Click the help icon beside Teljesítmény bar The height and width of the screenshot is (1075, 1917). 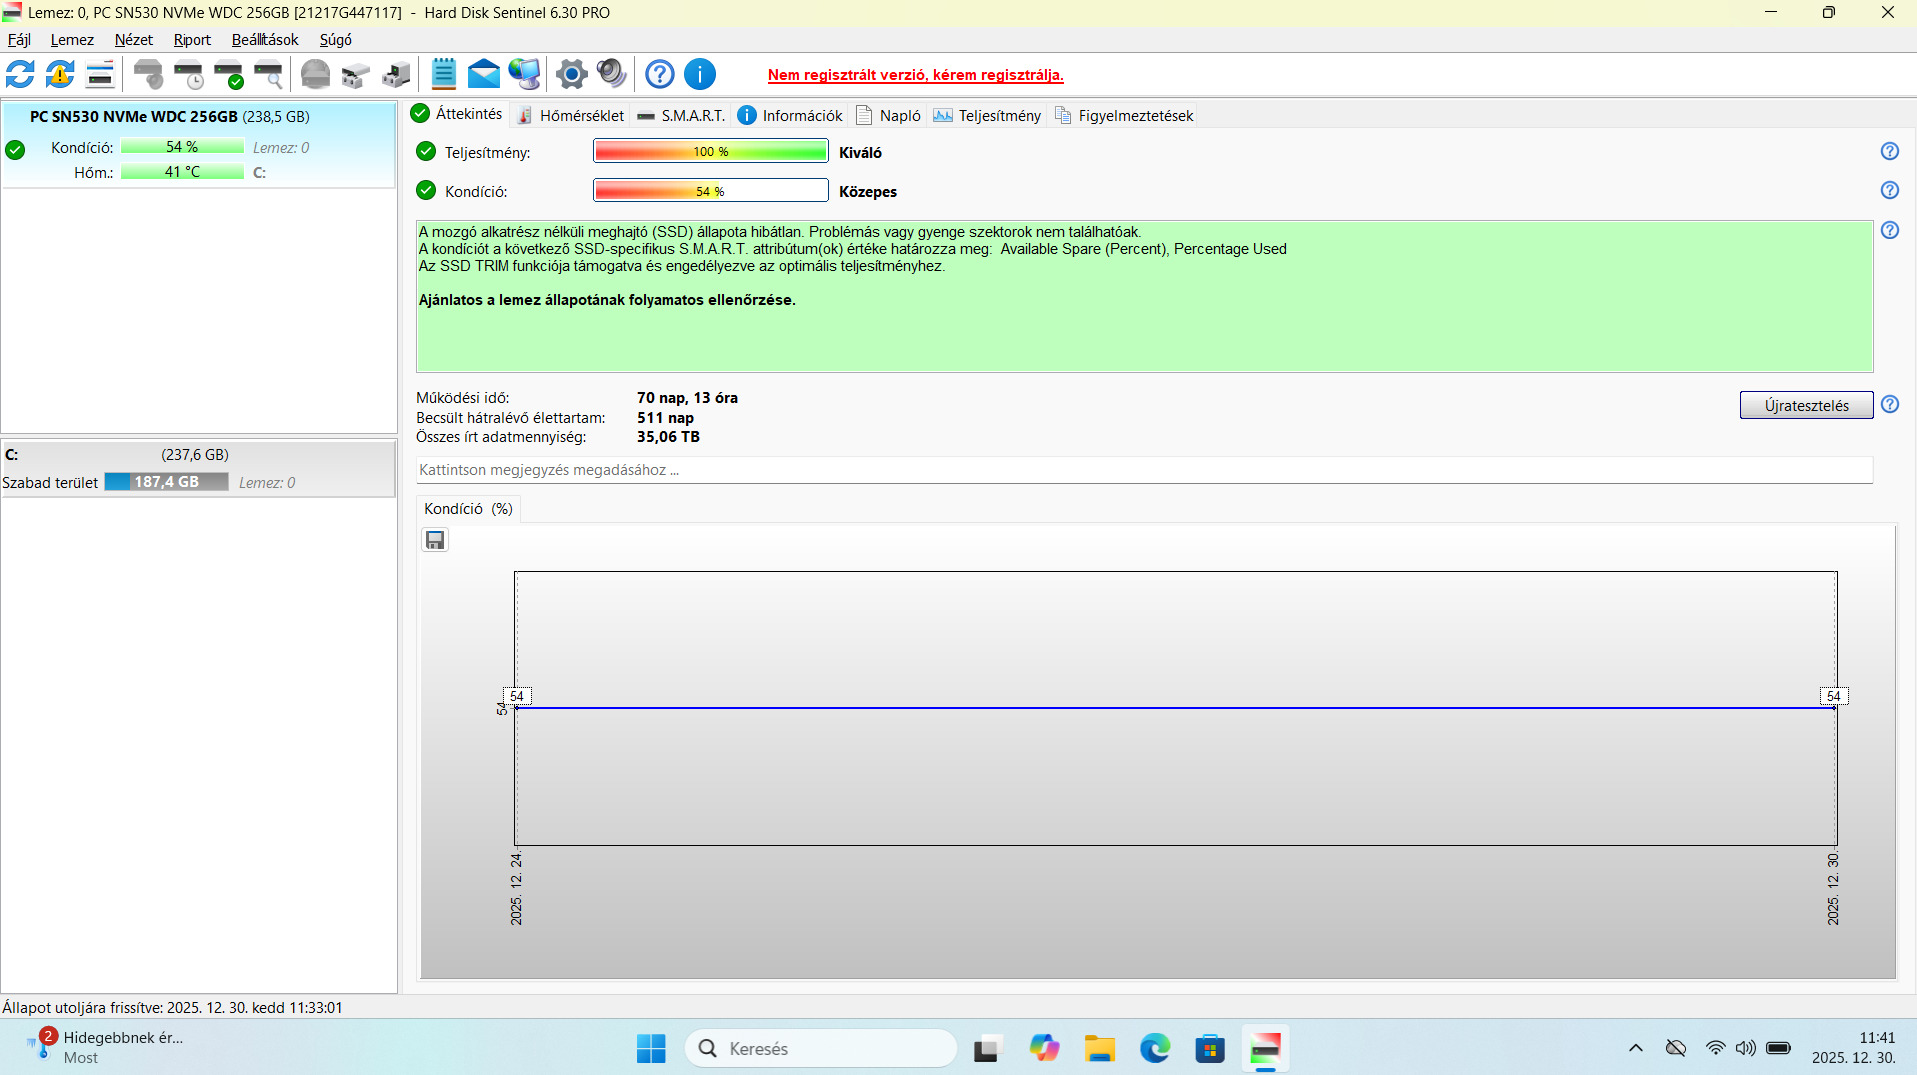pos(1890,151)
